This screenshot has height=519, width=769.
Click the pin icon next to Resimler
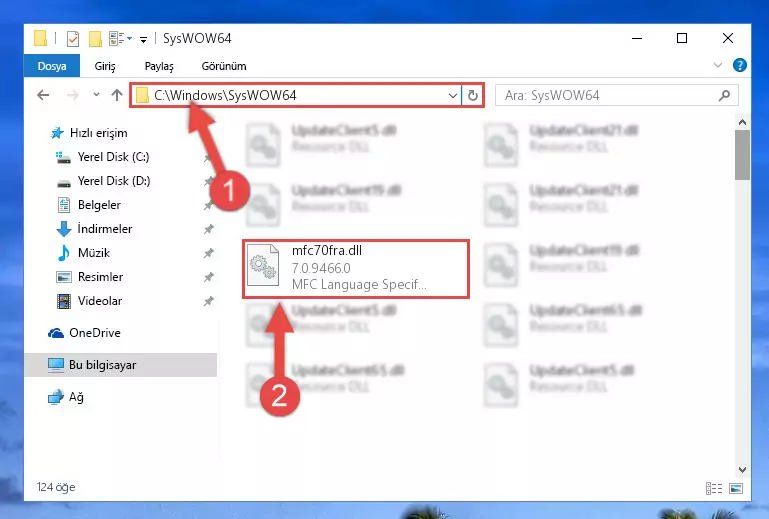click(x=208, y=277)
